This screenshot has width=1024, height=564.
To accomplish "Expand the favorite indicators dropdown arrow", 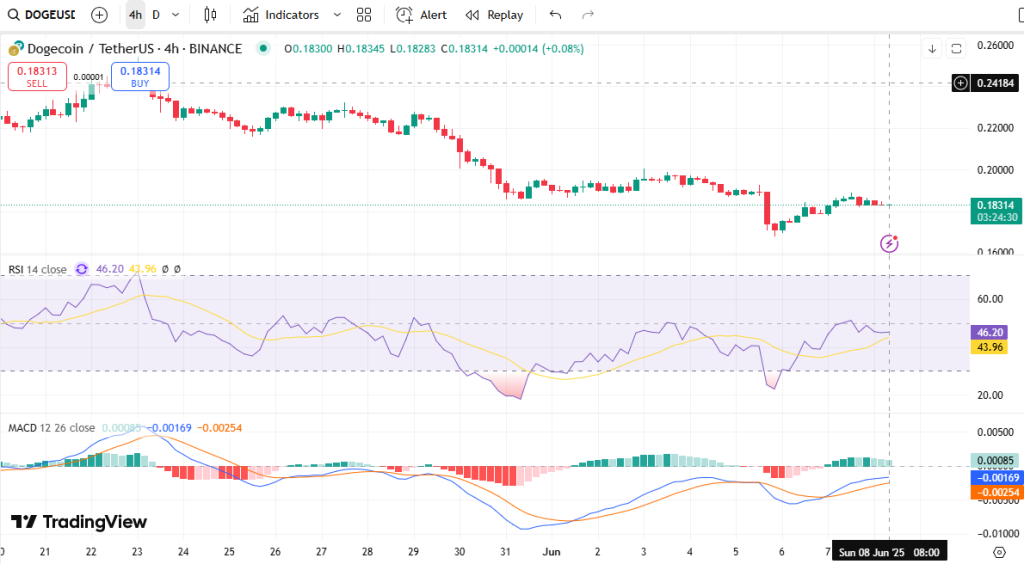I will point(337,14).
